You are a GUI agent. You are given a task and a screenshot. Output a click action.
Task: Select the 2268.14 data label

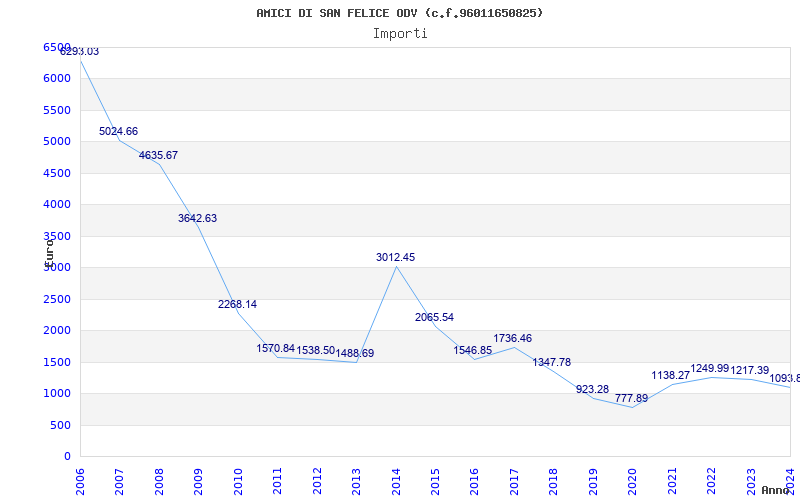point(237,305)
